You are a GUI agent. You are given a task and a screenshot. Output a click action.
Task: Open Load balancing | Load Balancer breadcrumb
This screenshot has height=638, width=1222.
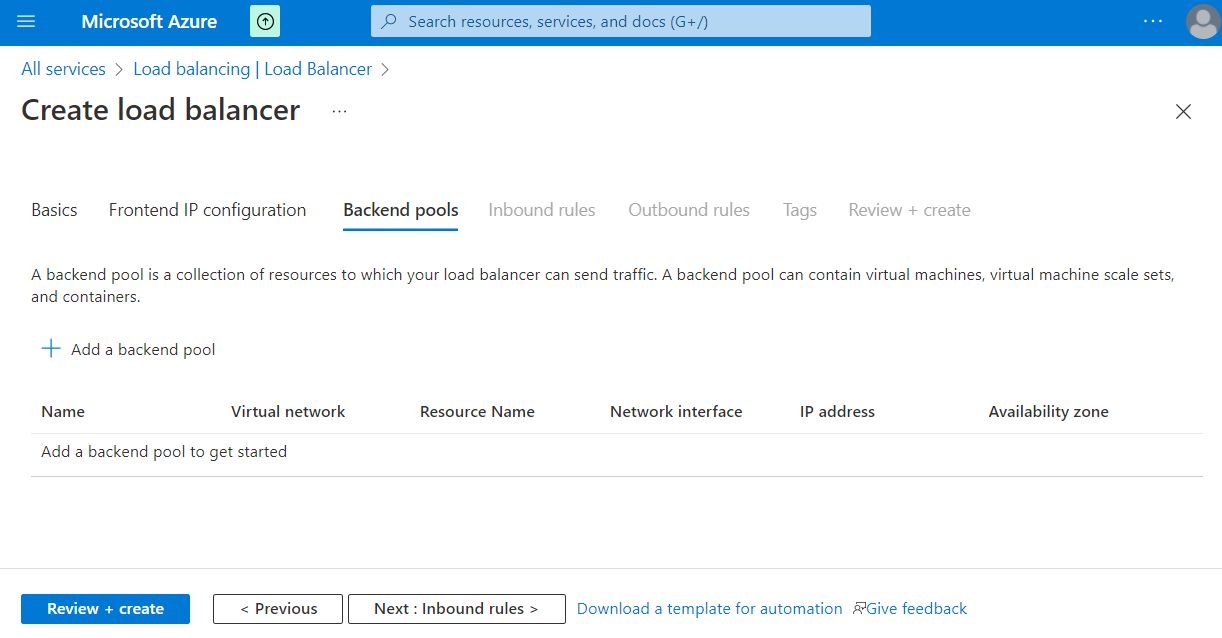252,69
